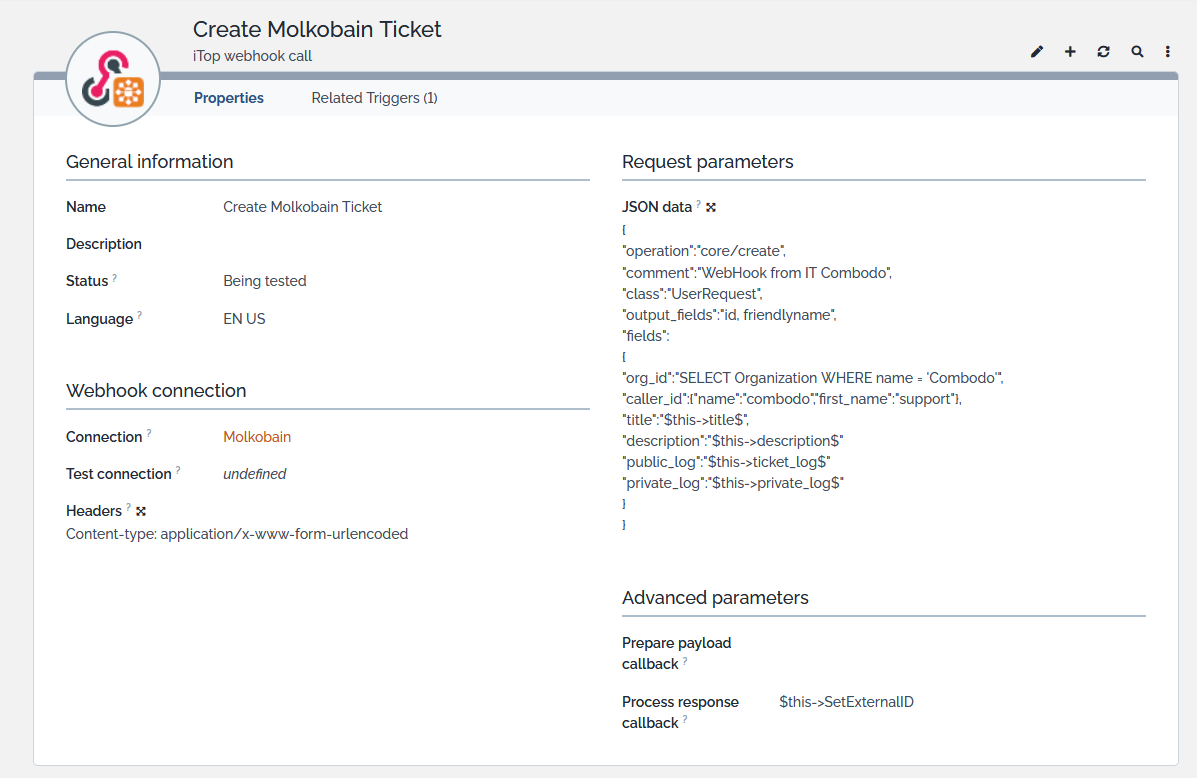The image size is (1197, 778).
Task: Switch to the Properties tab
Action: coord(229,98)
